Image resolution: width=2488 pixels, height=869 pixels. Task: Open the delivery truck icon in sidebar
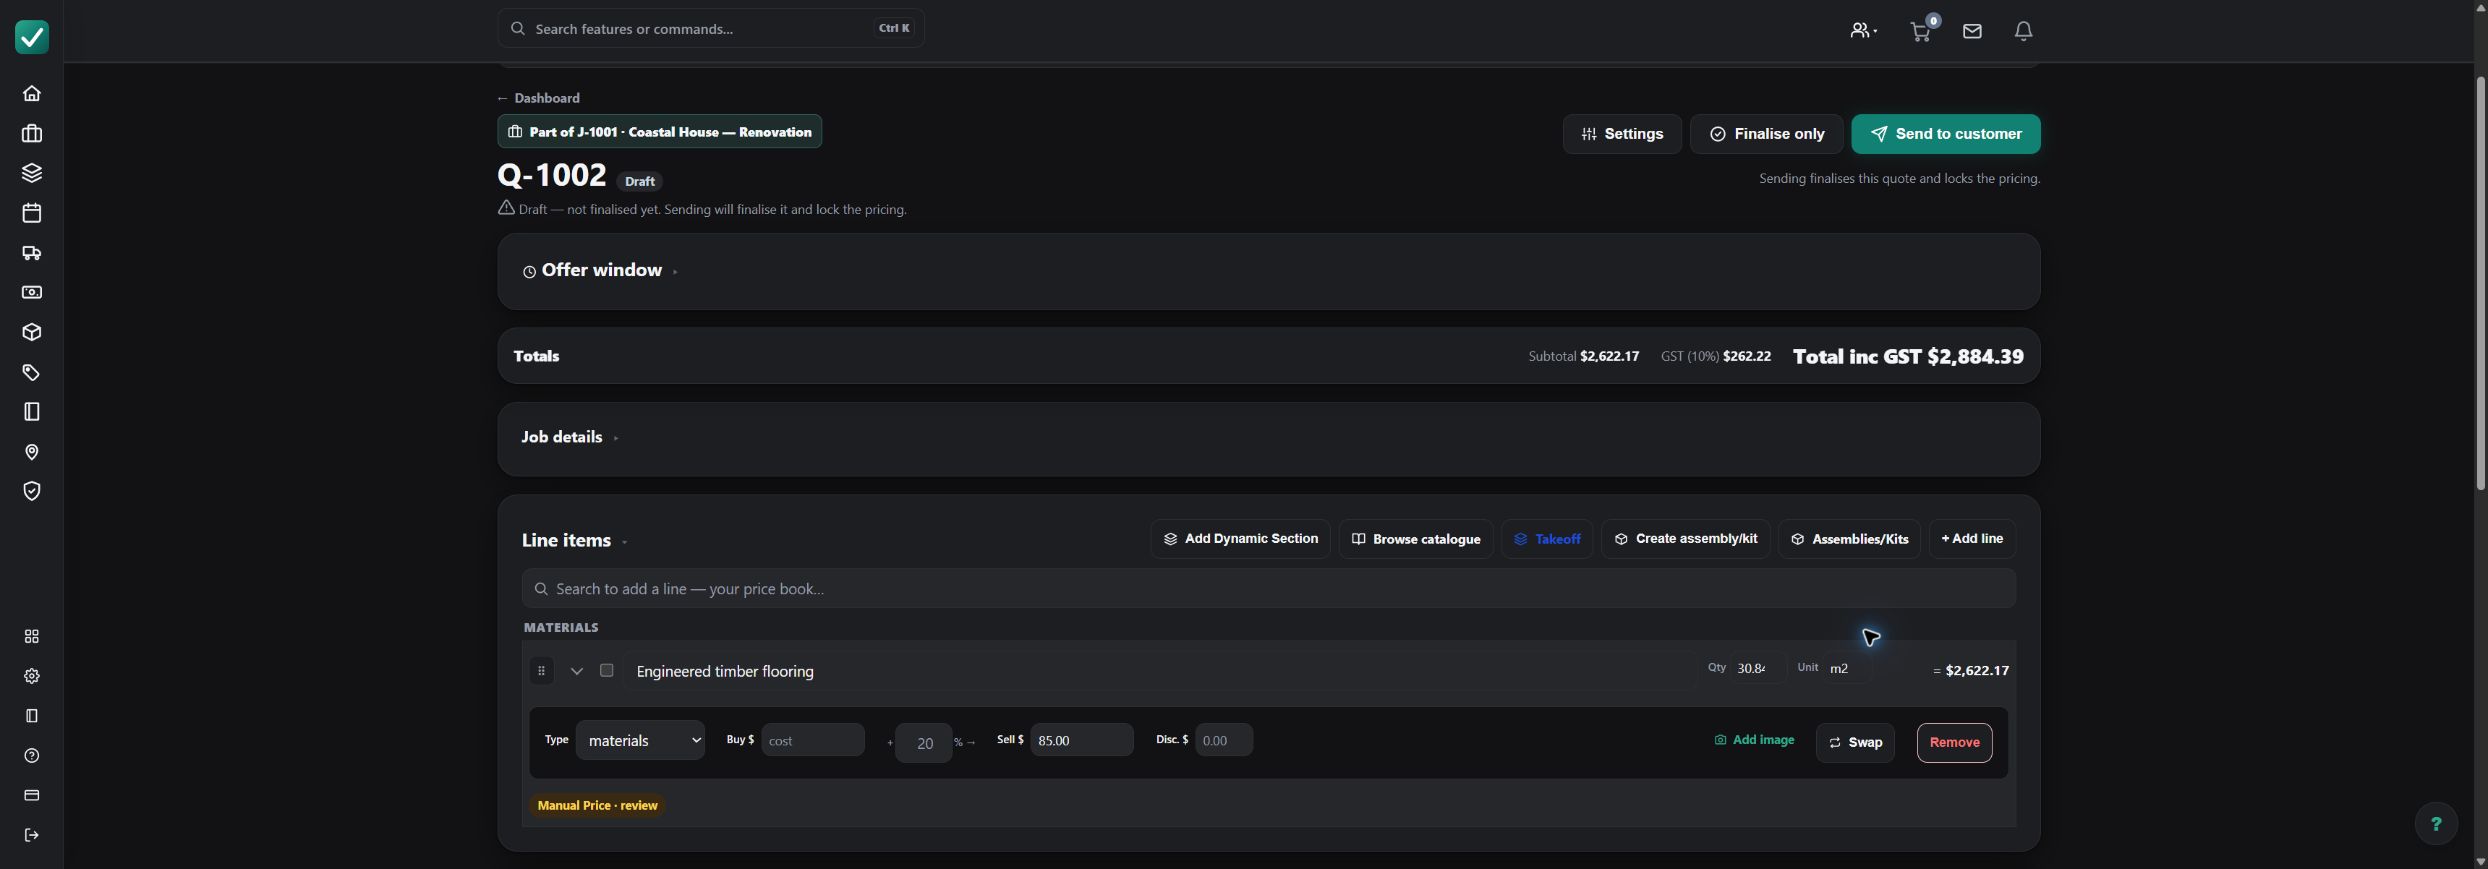pos(32,253)
